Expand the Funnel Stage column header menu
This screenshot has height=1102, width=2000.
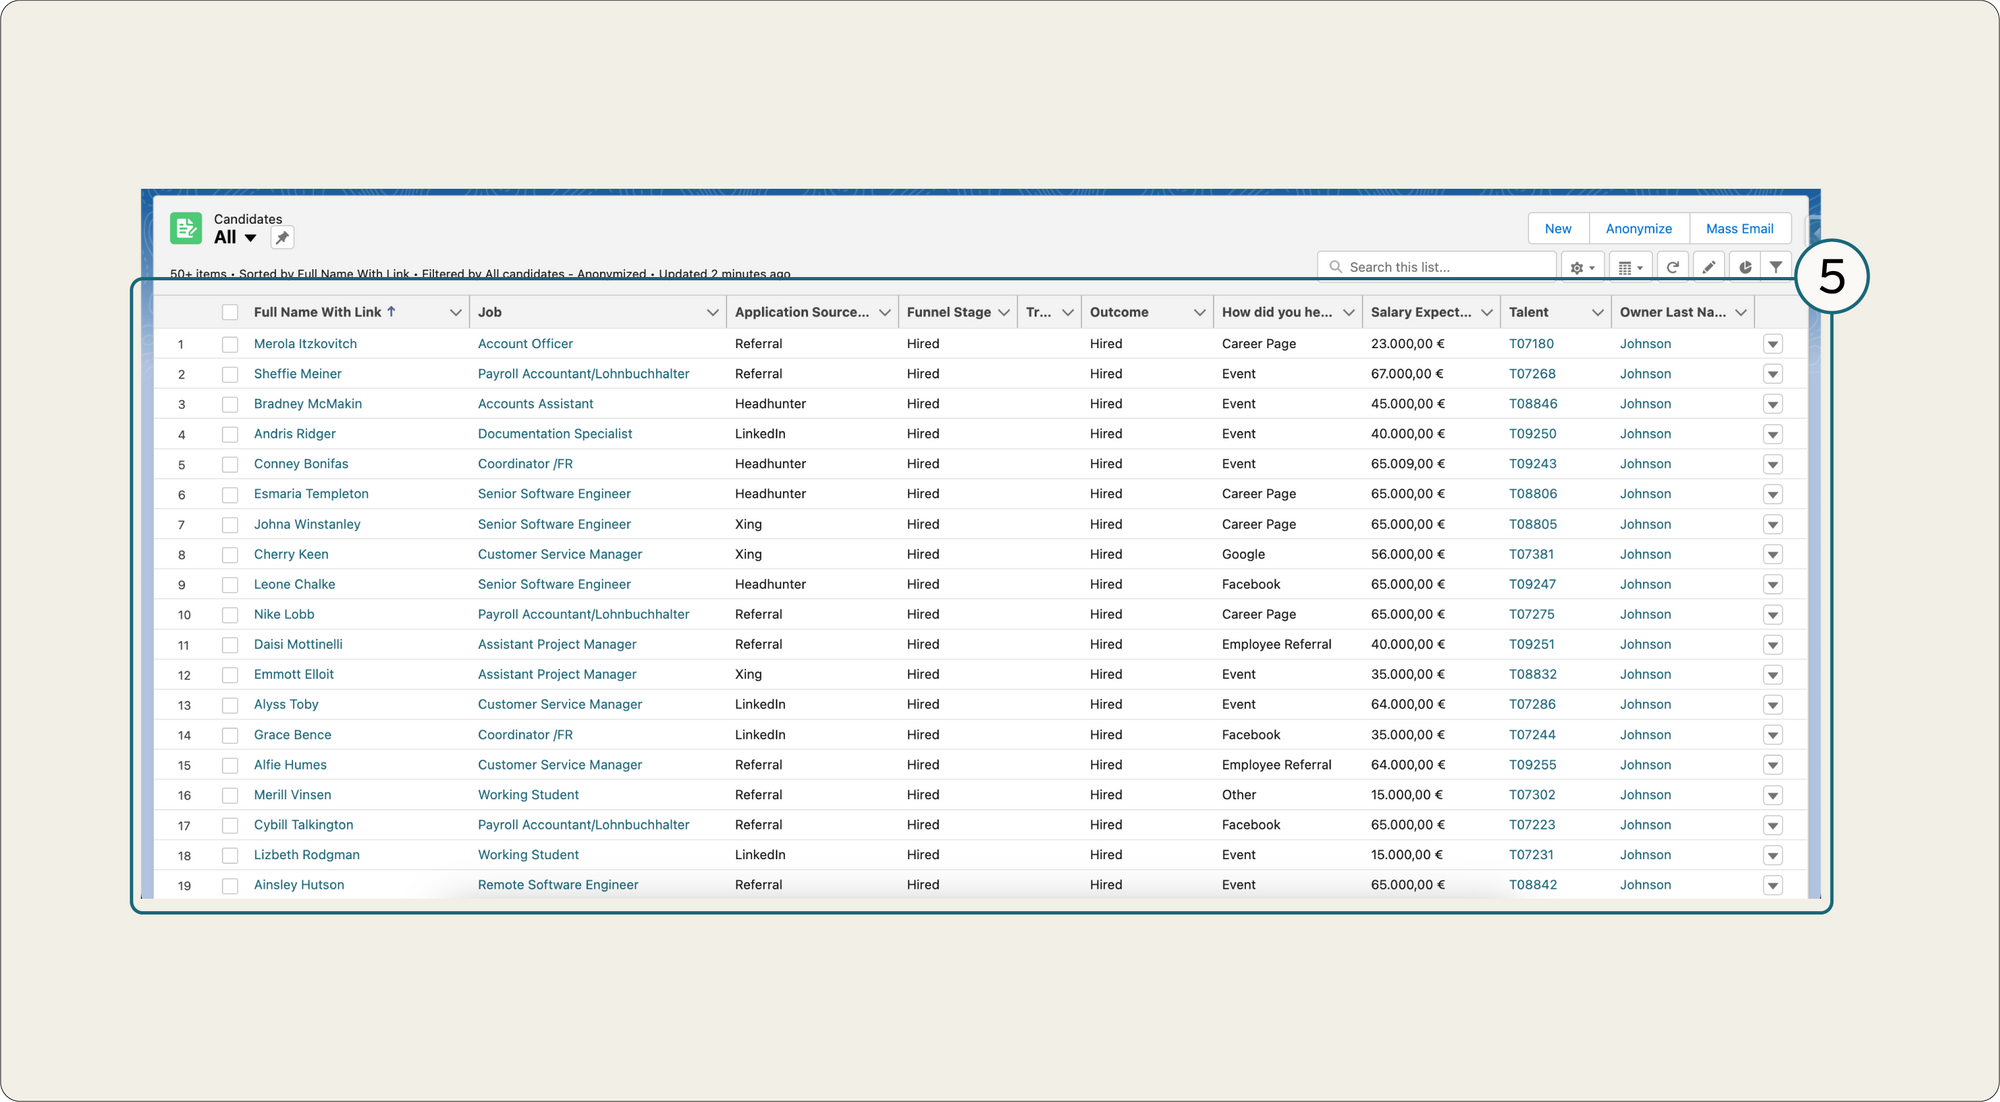(1003, 311)
